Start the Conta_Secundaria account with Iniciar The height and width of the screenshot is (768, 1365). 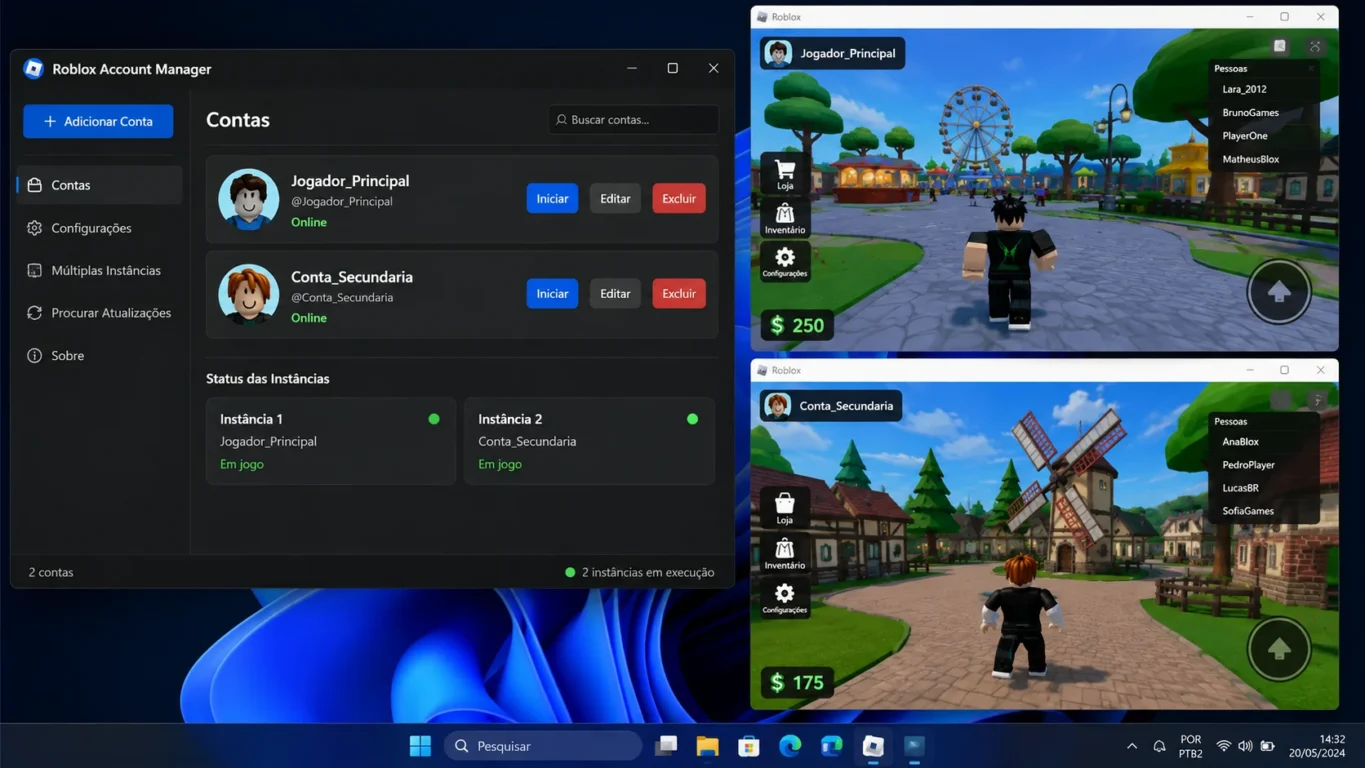(x=552, y=293)
